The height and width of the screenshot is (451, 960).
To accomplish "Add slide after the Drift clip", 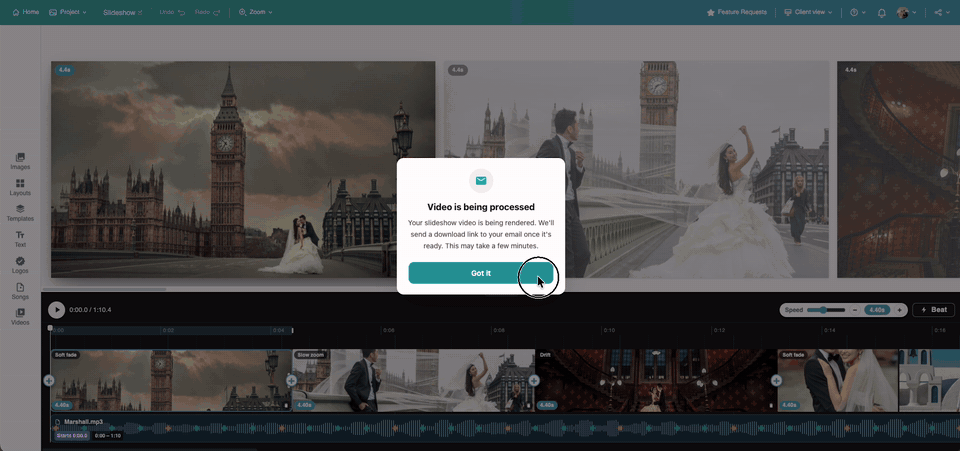I will 776,381.
